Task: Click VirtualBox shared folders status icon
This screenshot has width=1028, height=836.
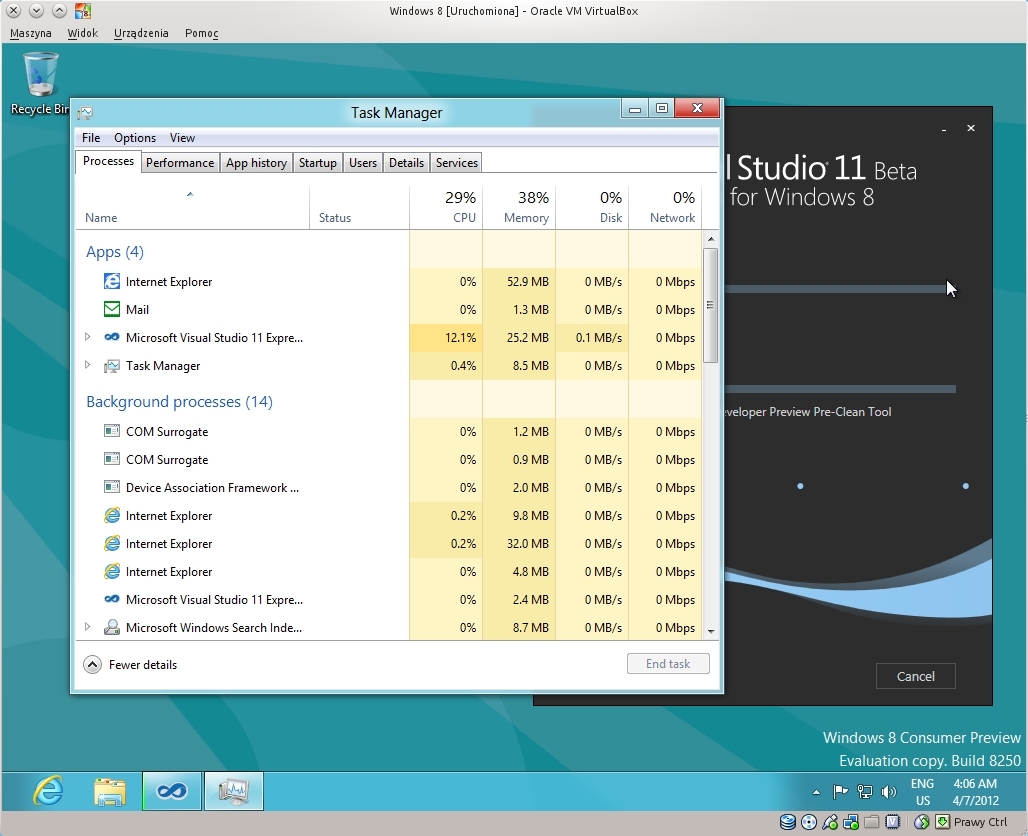Action: tap(872, 822)
